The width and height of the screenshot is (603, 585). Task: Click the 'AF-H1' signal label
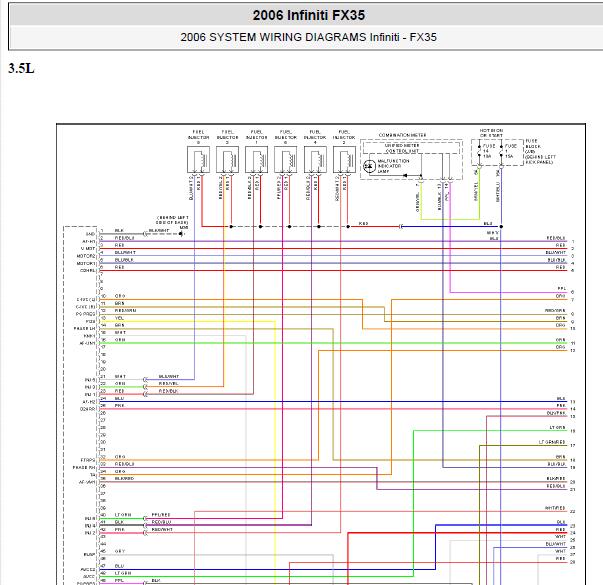(x=89, y=241)
